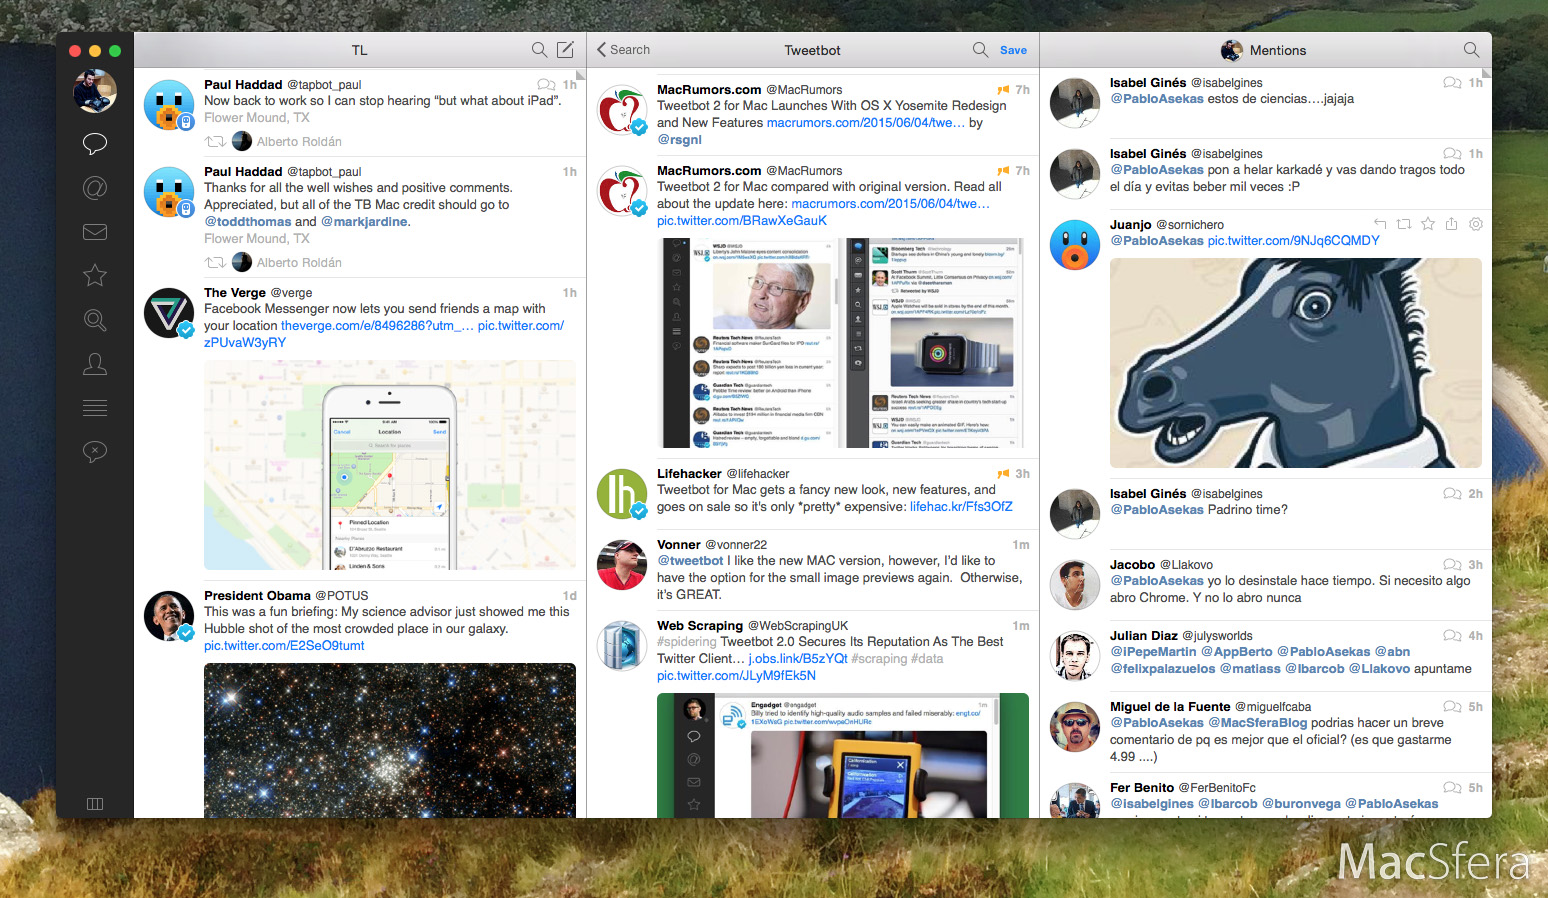This screenshot has width=1548, height=898.
Task: Click Vonner's avatar
Action: 622,565
